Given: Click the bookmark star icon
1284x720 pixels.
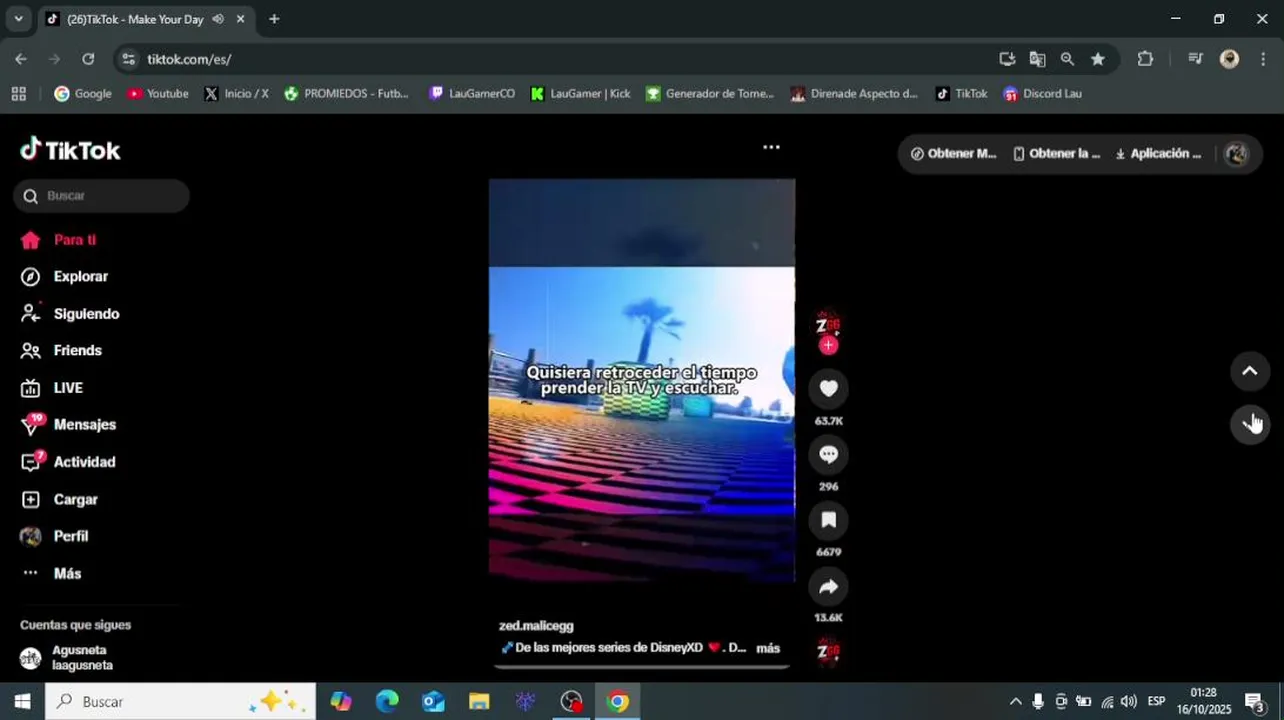Looking at the screenshot, I should (x=1098, y=59).
